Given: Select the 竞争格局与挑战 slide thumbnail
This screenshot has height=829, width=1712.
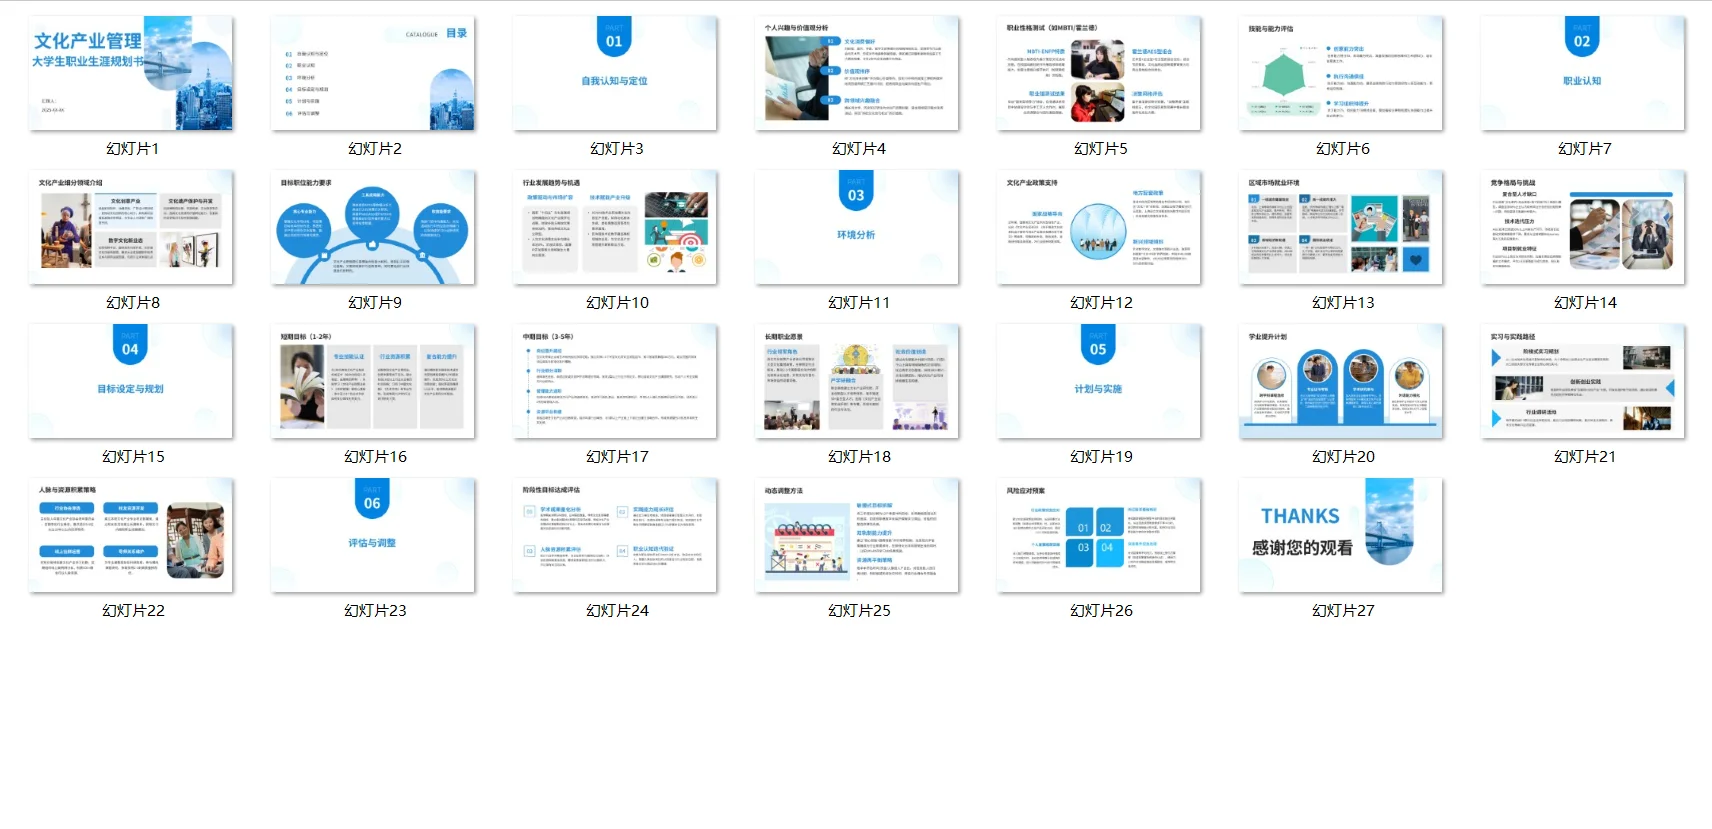Looking at the screenshot, I should [x=1583, y=227].
